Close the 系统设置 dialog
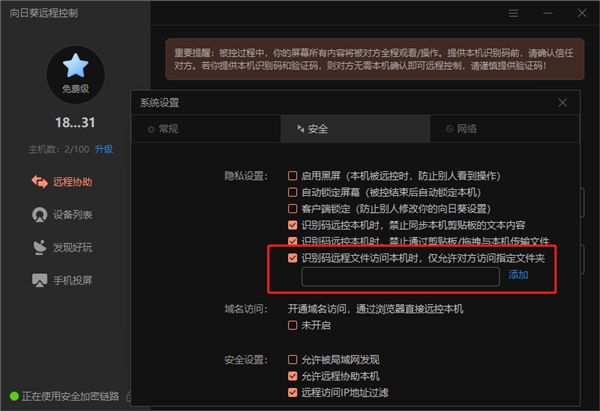The width and height of the screenshot is (600, 411). (562, 103)
